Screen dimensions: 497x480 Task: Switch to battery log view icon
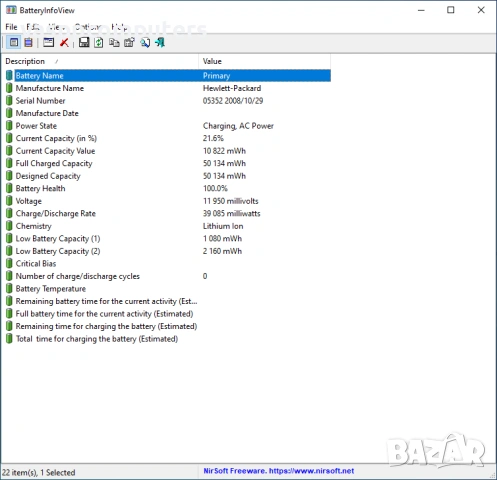click(x=29, y=42)
